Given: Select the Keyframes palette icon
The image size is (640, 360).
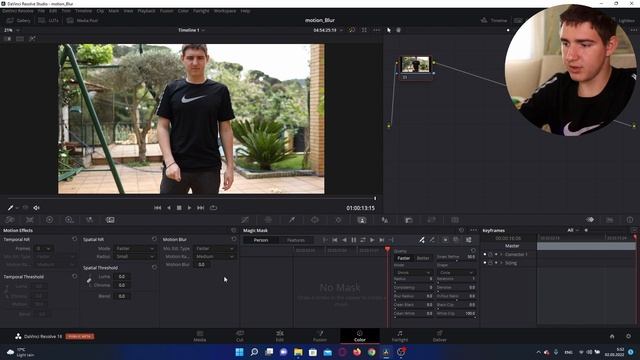Looking at the screenshot, I should [590, 220].
